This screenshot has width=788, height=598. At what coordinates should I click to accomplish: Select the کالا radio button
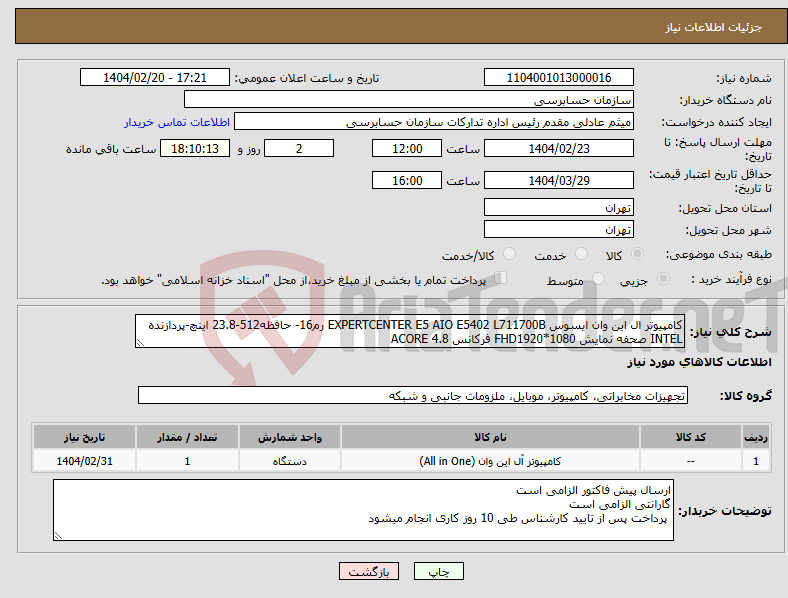pyautogui.click(x=637, y=254)
